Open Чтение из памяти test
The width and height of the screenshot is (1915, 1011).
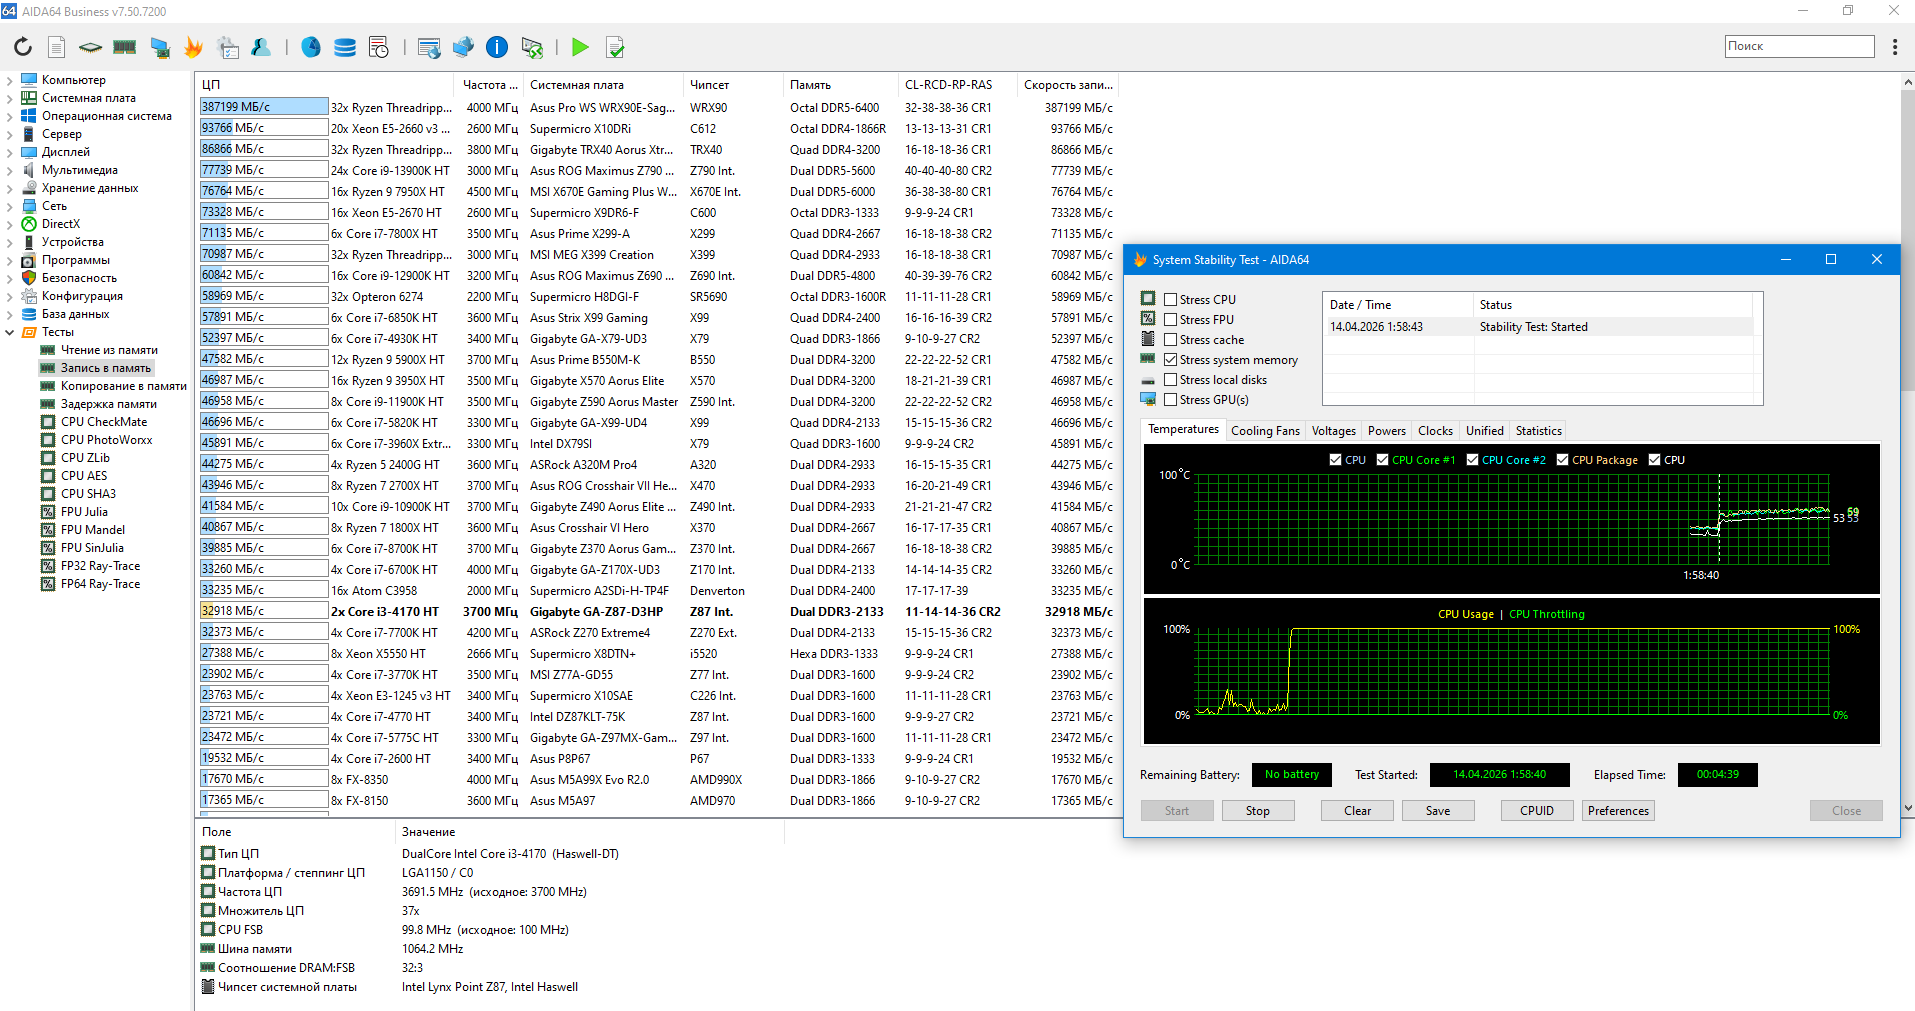[109, 350]
